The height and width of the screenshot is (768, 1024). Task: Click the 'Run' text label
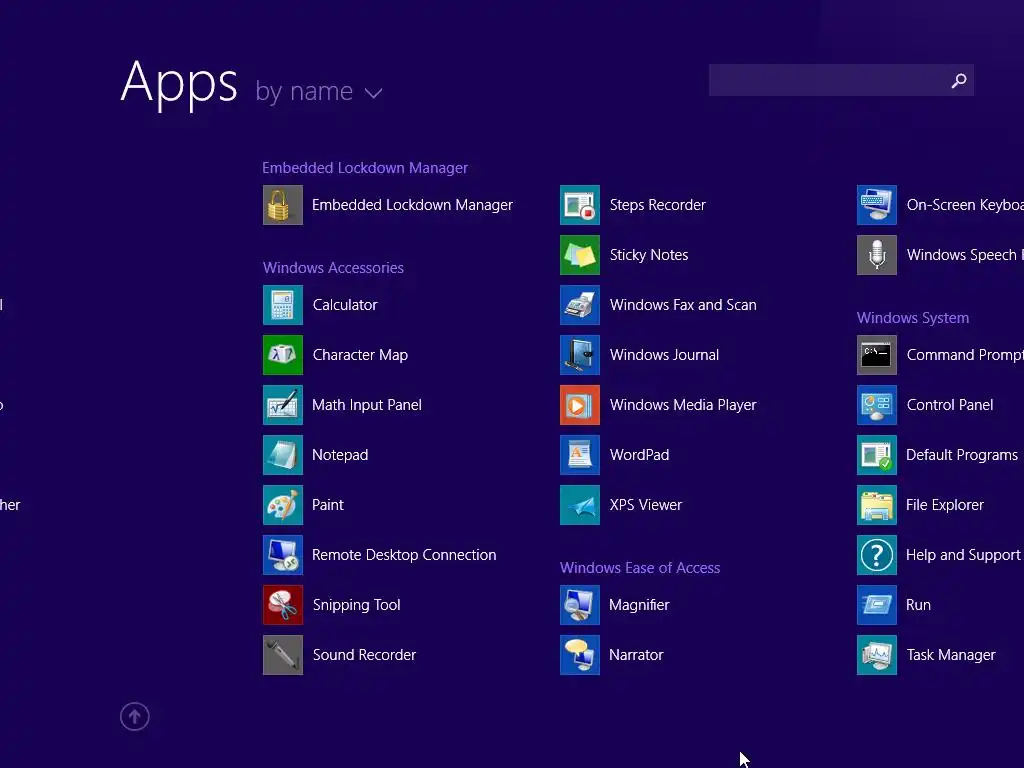pyautogui.click(x=918, y=605)
